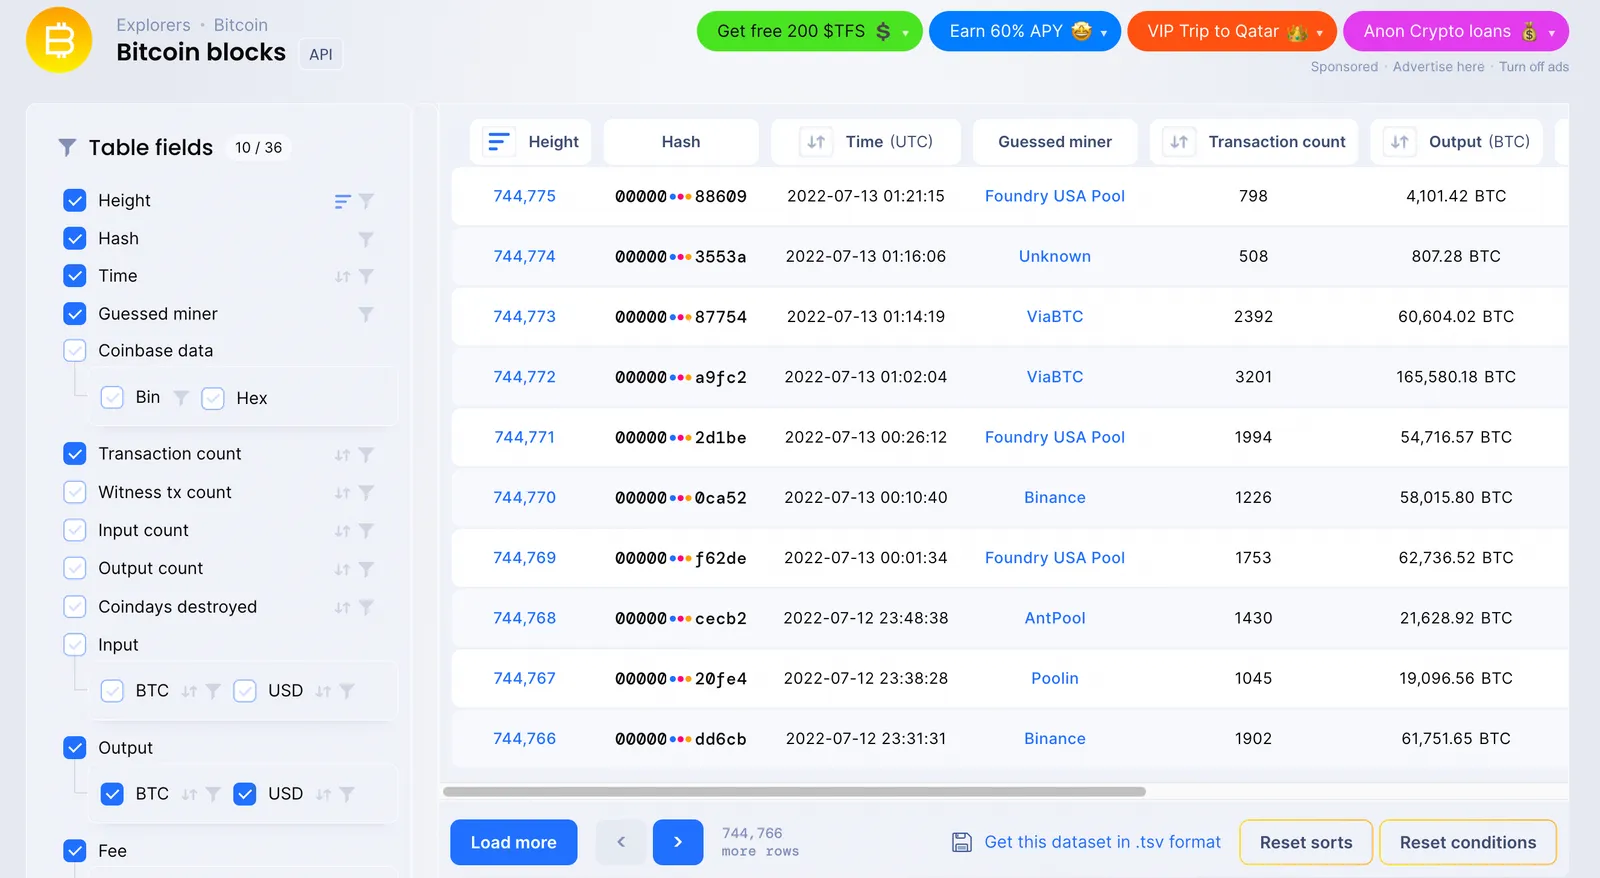
Task: Open the Get free 200 $TFS dropdown
Action: pyautogui.click(x=809, y=31)
